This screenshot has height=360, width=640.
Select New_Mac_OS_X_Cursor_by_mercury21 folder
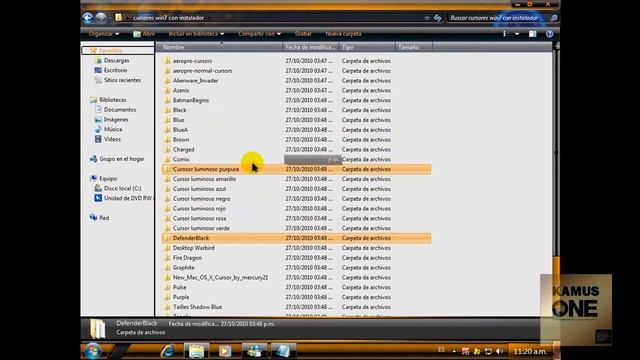pos(220,278)
